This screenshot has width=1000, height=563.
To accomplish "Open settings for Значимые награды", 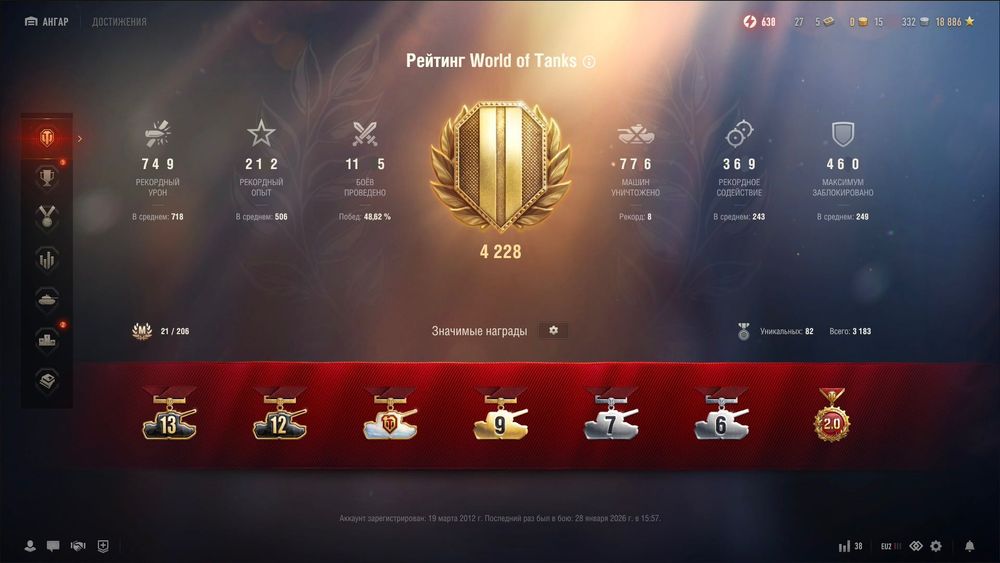I will (x=553, y=330).
